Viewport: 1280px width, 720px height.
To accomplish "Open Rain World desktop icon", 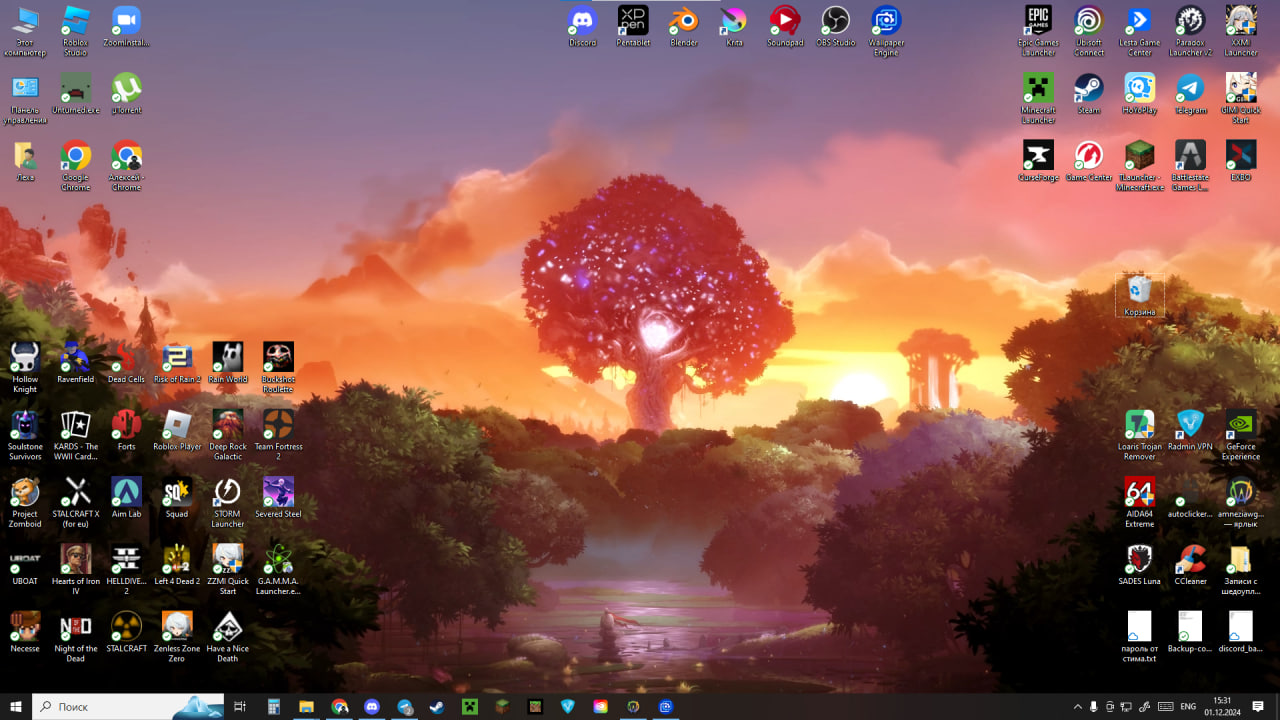I will click(228, 363).
